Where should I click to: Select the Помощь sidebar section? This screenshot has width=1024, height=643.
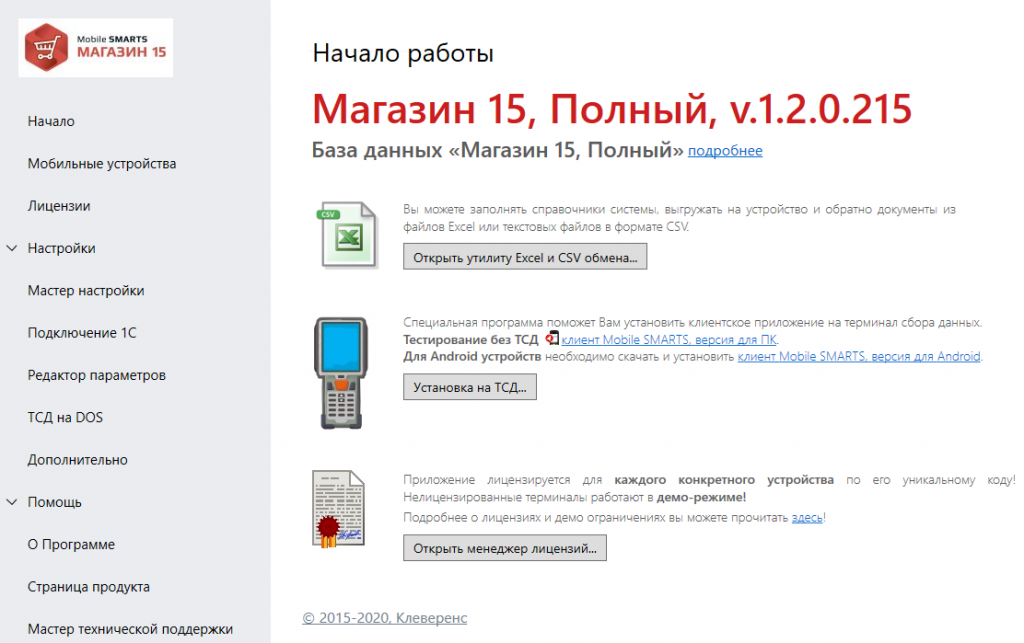55,502
